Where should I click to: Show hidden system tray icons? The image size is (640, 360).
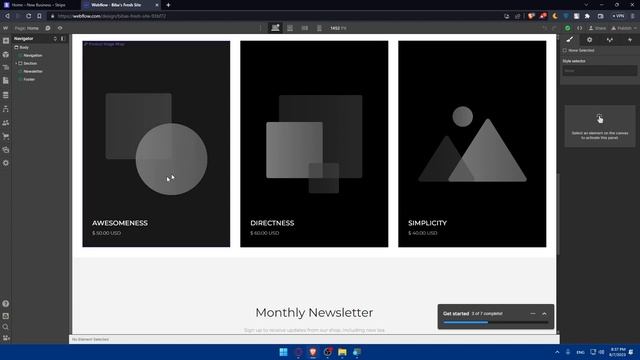pos(557,352)
